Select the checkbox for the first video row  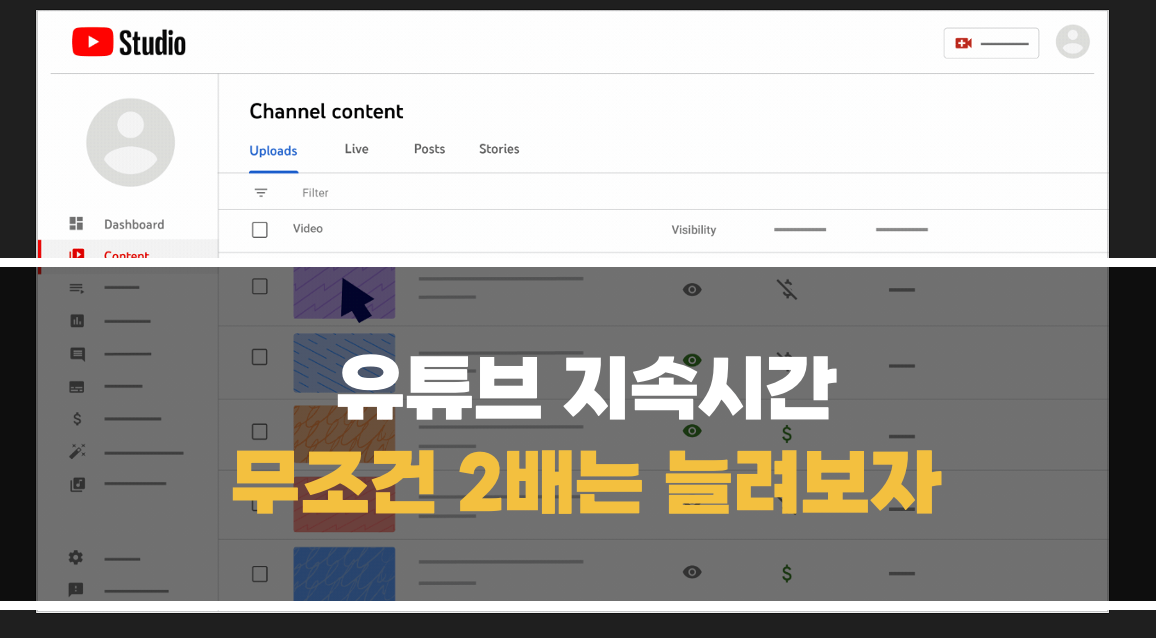click(x=260, y=286)
